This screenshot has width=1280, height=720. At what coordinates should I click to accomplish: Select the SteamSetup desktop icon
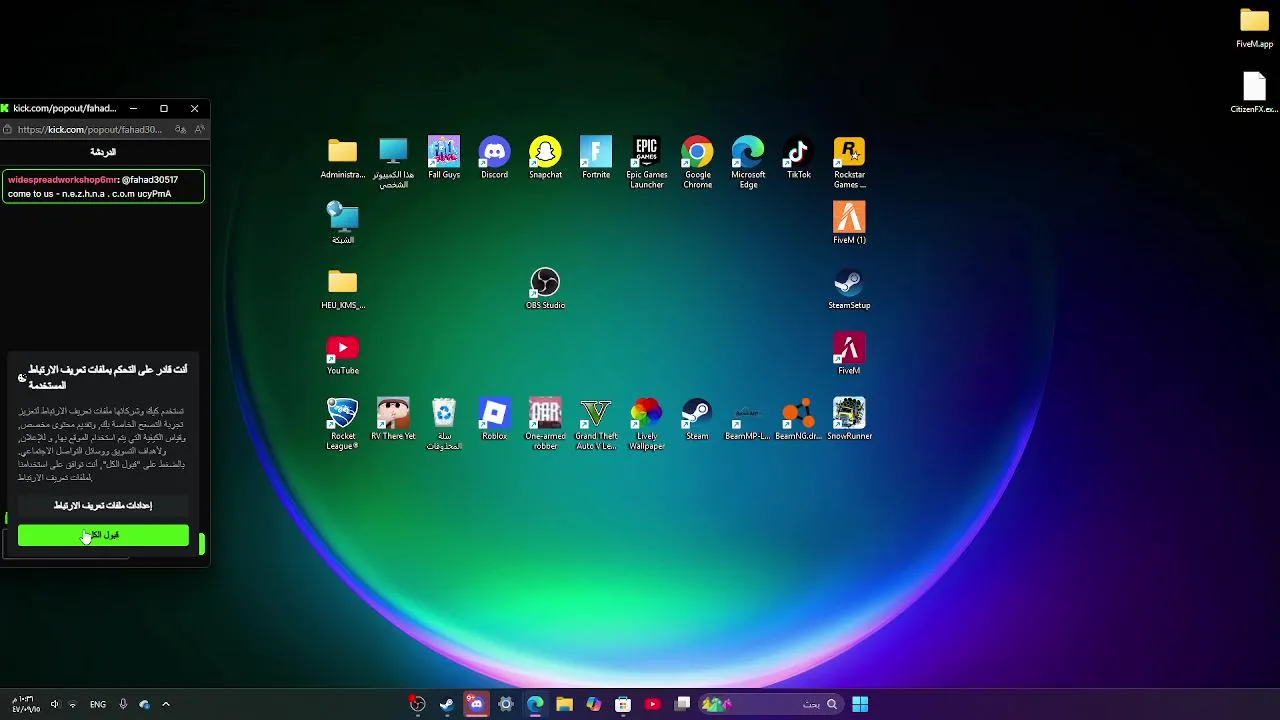pyautogui.click(x=849, y=289)
